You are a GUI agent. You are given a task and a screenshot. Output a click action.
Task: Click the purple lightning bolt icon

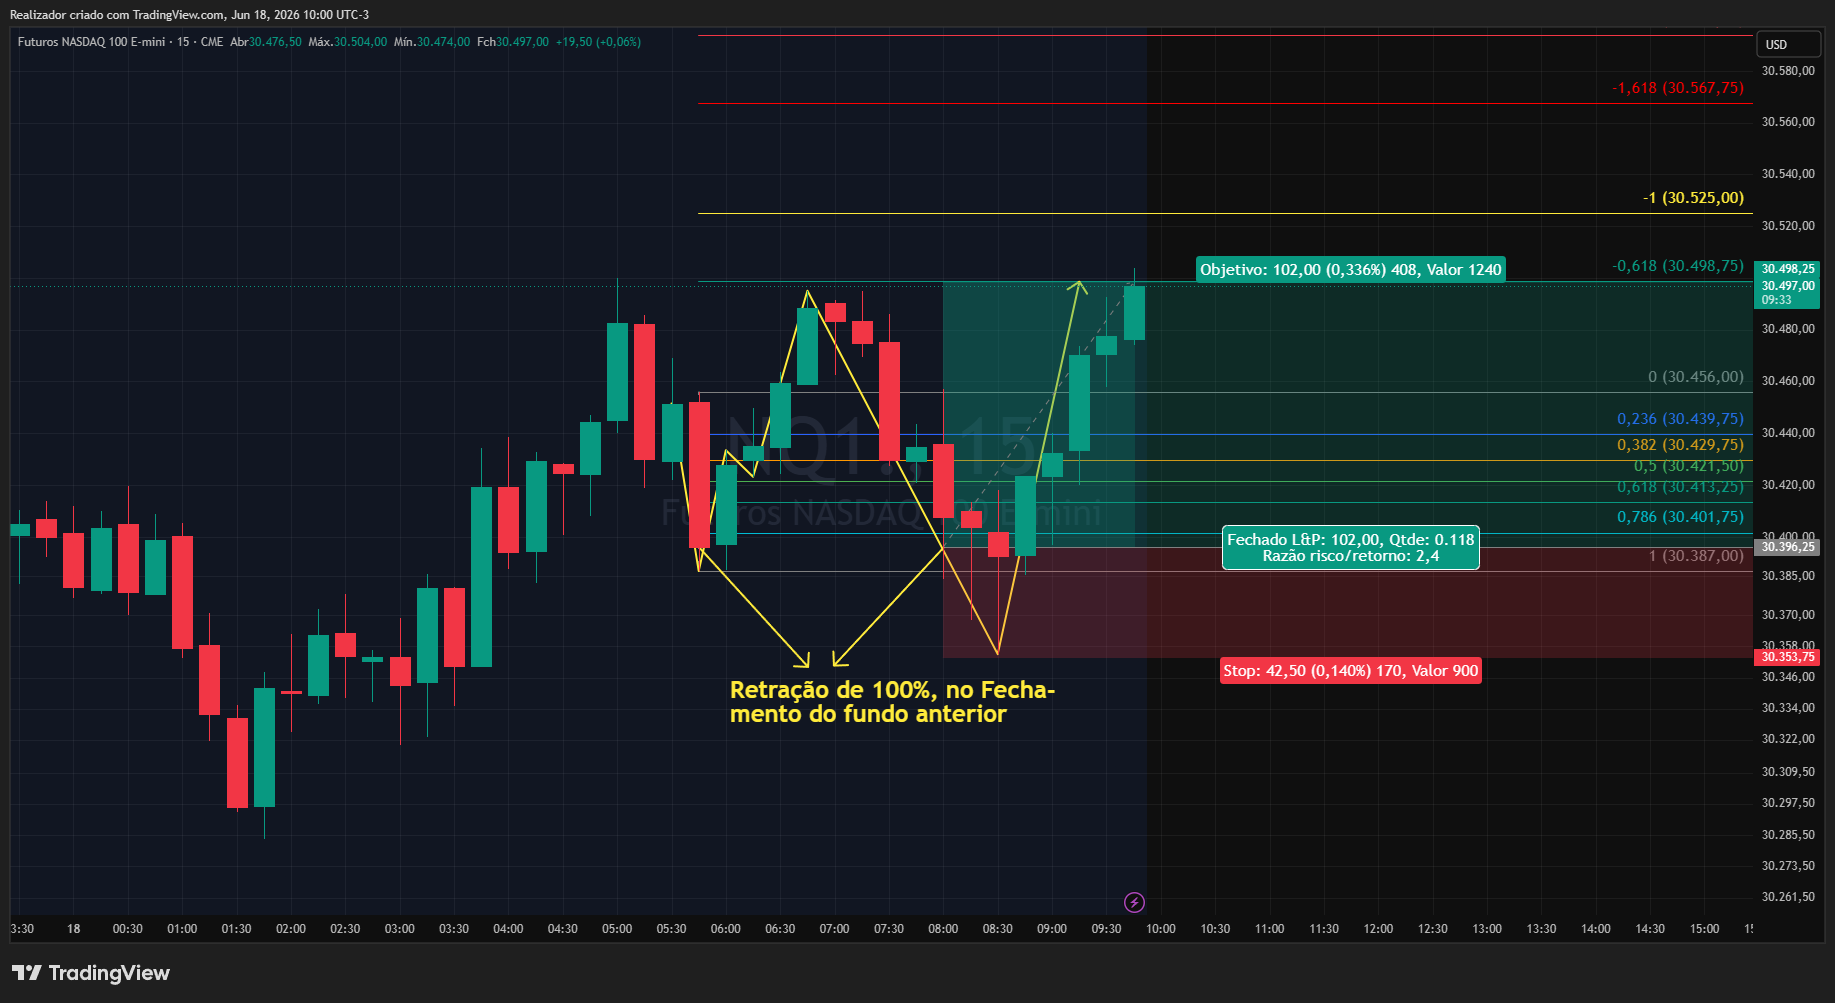(x=1134, y=902)
